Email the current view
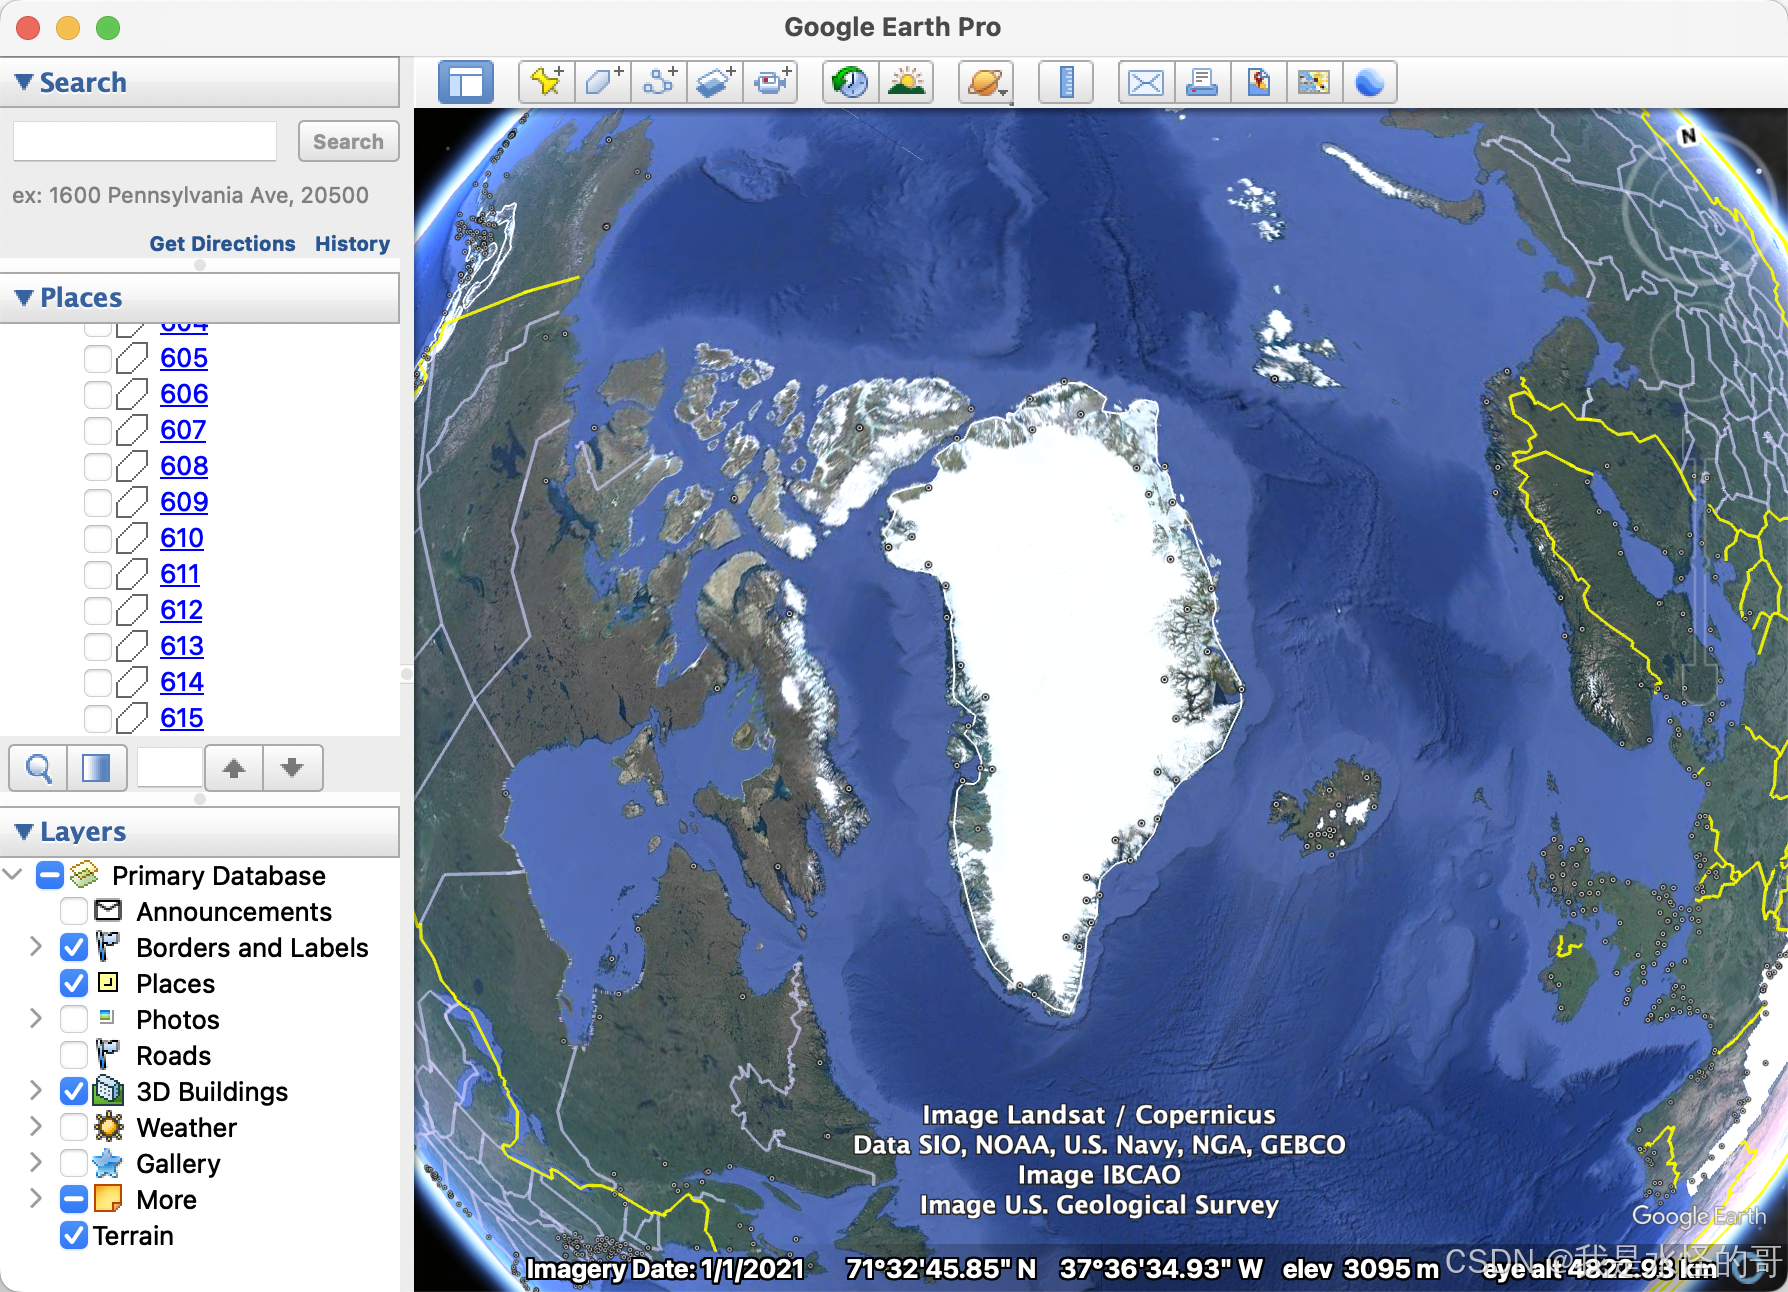This screenshot has height=1292, width=1788. click(x=1146, y=82)
